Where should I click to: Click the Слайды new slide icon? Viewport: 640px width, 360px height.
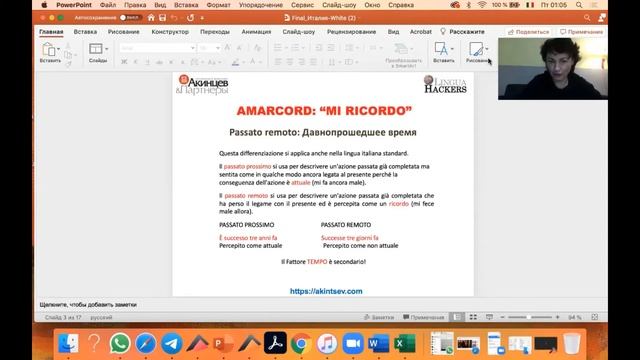click(96, 49)
